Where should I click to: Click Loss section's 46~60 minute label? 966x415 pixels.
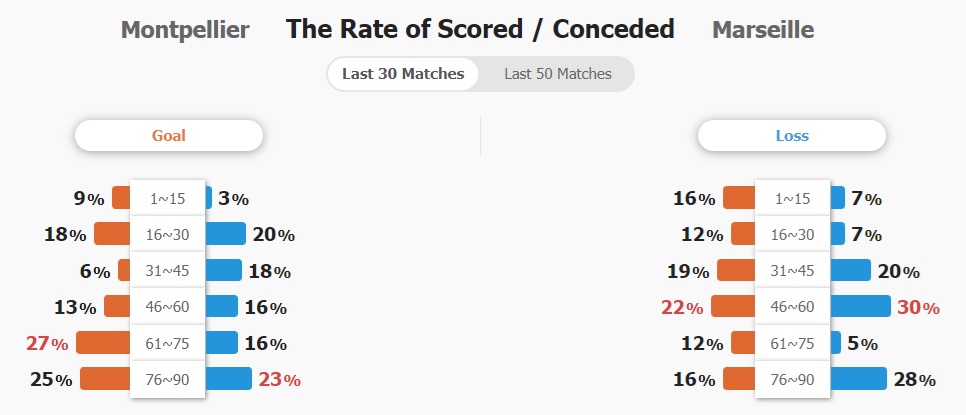792,307
